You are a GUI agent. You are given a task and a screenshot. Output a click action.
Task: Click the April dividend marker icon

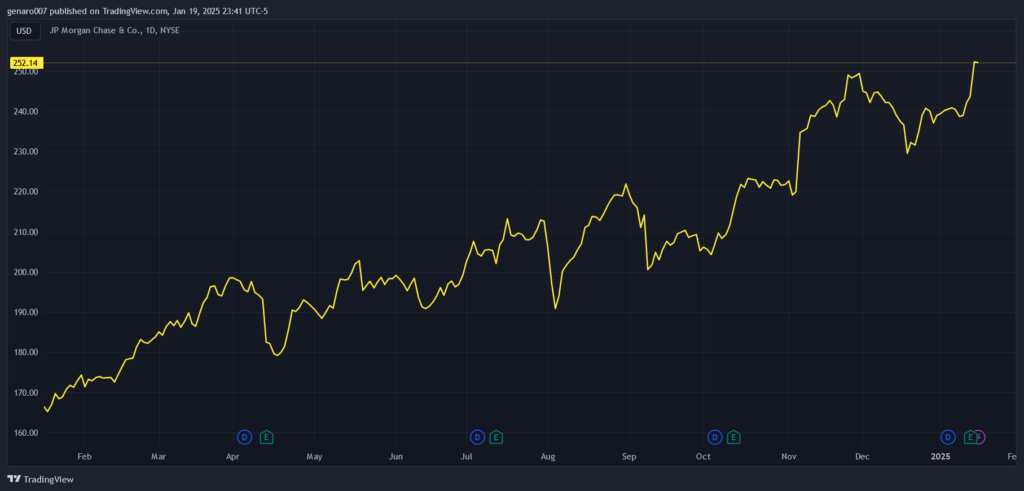coord(244,437)
